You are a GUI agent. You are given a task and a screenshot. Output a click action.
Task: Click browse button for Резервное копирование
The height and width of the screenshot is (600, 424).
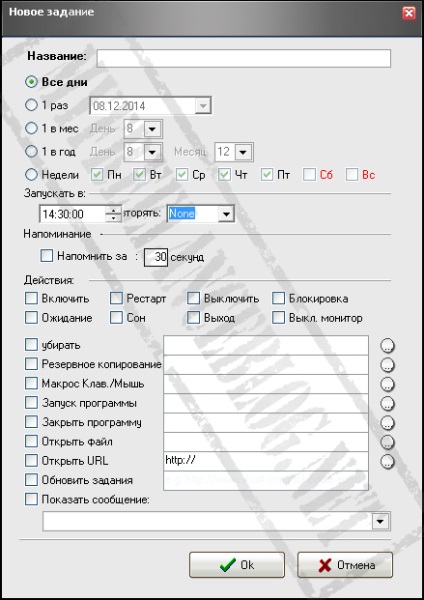[x=387, y=365]
